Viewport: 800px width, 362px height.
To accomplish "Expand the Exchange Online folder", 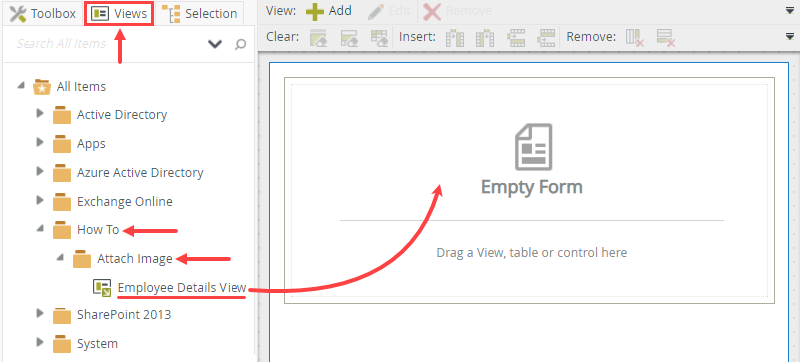I will 40,199.
